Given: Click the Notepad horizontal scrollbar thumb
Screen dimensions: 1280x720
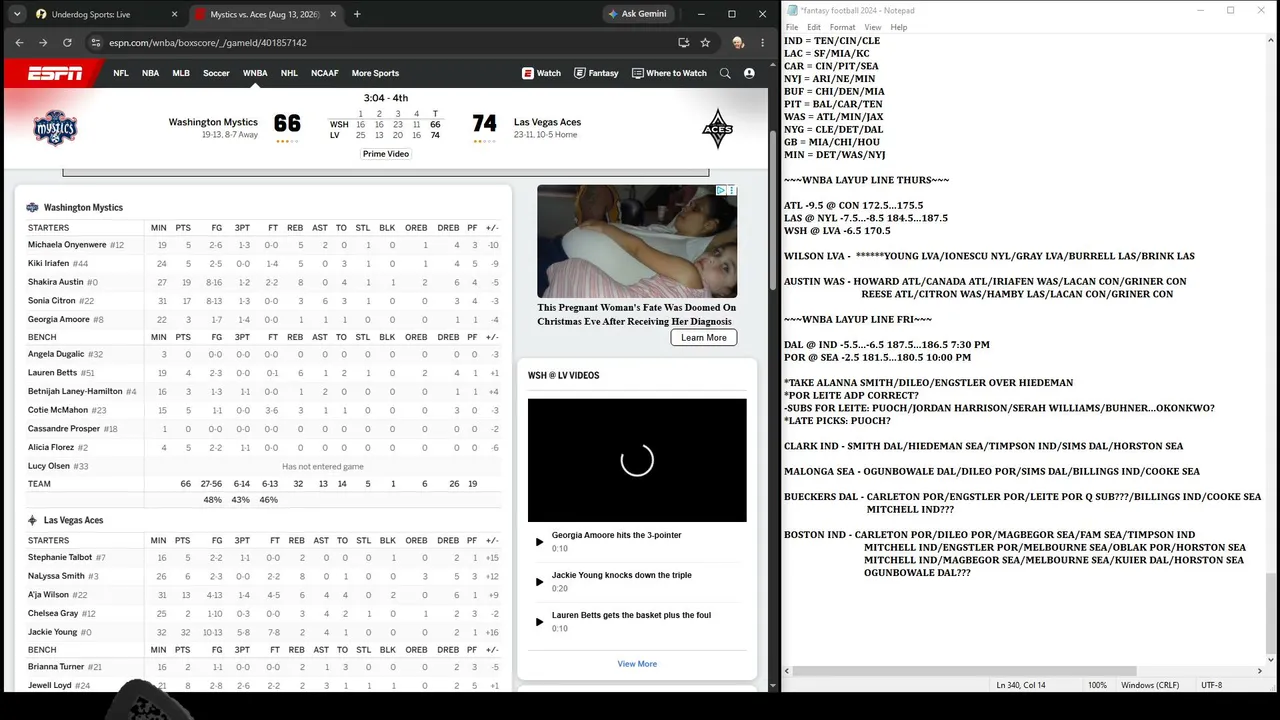Looking at the screenshot, I should click(965, 671).
